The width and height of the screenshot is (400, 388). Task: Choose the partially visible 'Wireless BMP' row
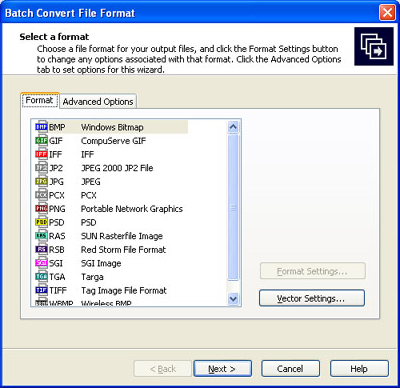[111, 303]
